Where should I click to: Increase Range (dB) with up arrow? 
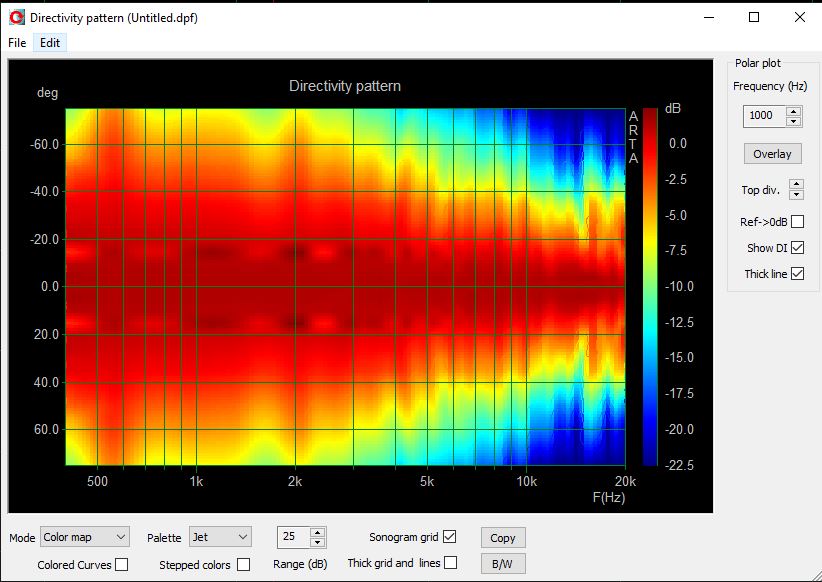point(317,532)
